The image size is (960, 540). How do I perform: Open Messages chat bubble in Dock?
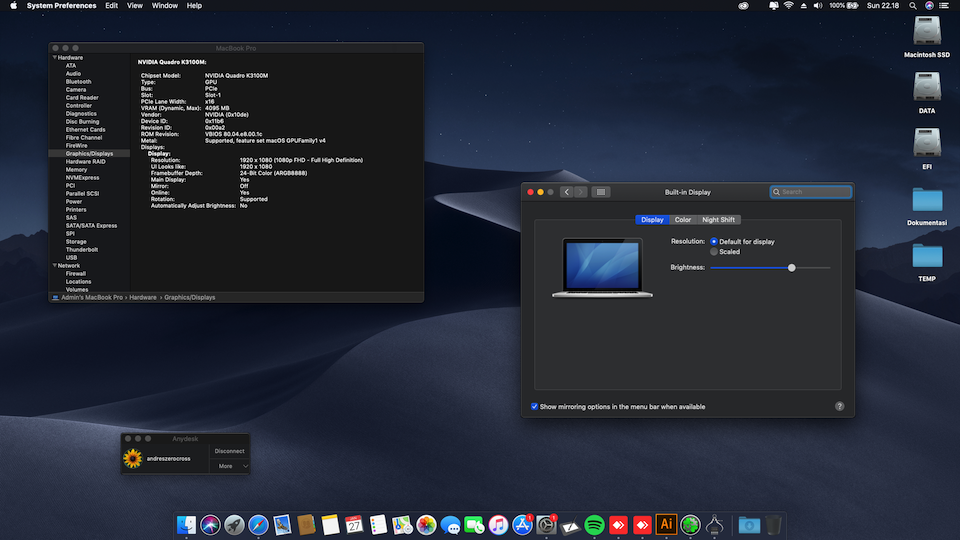tap(450, 525)
